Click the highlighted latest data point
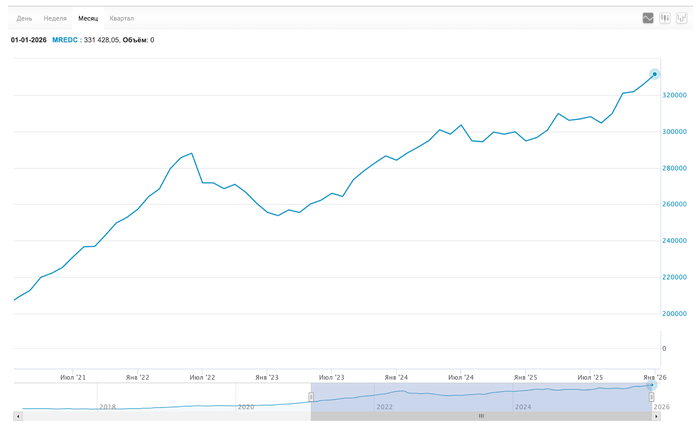 (654, 74)
